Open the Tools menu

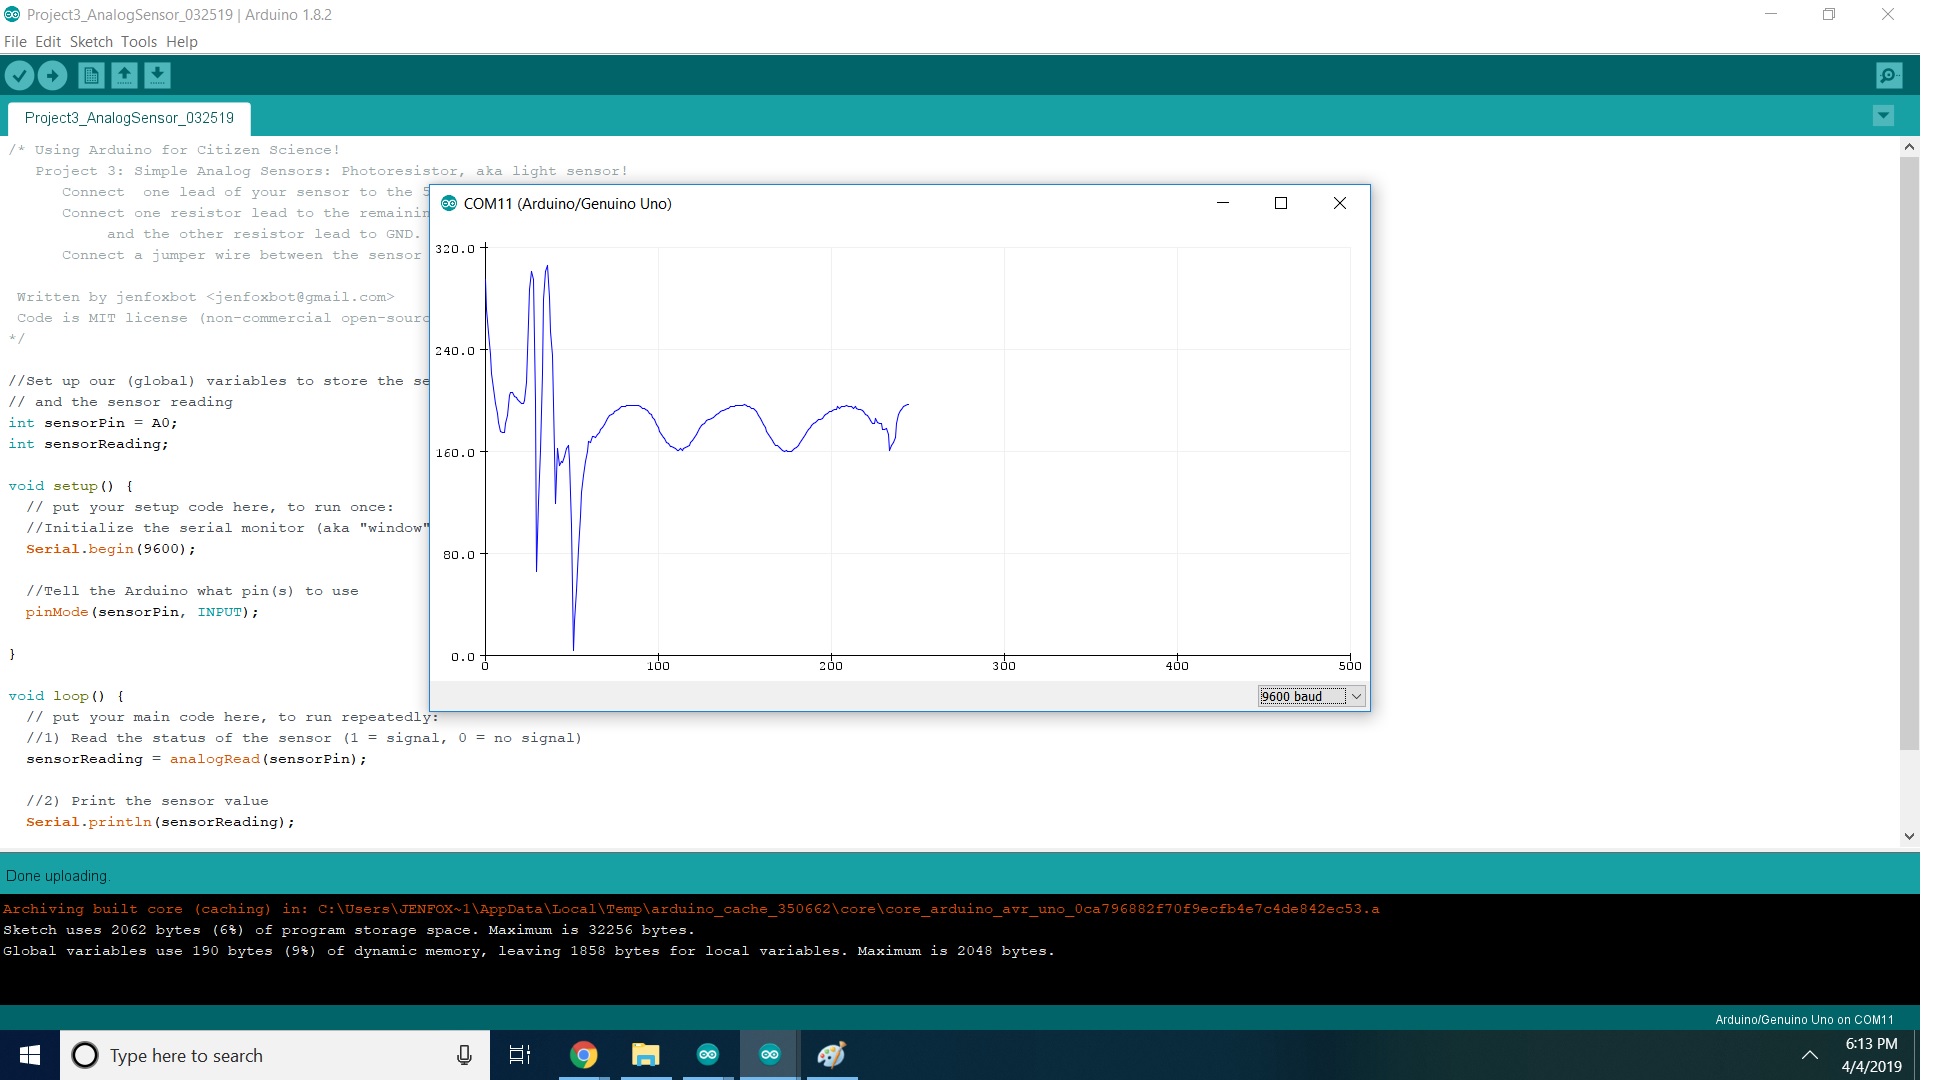(x=139, y=42)
